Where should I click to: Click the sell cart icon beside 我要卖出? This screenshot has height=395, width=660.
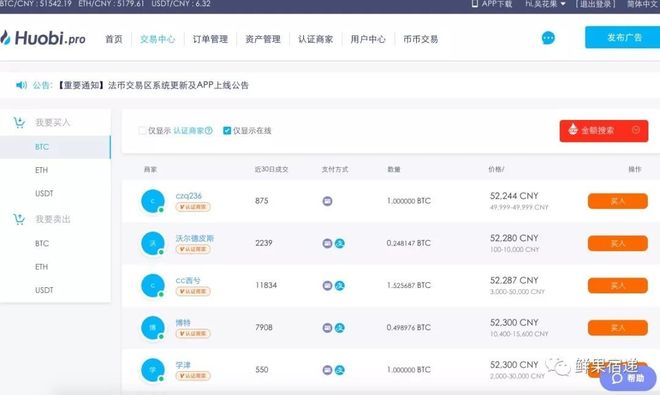pyautogui.click(x=19, y=219)
